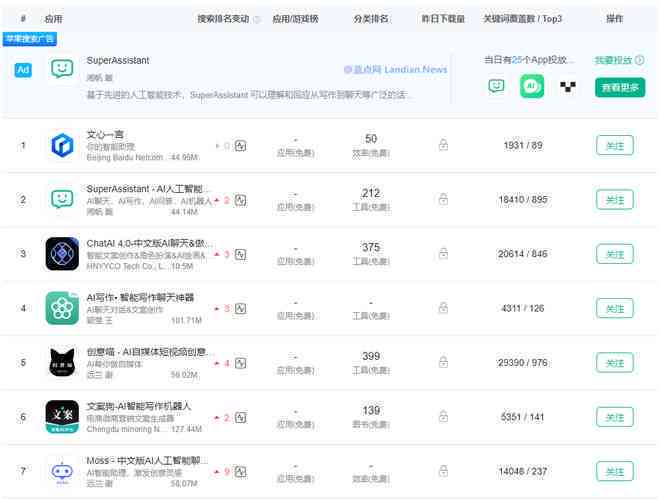Click keyword count 18410 / 895
The image size is (660, 499).
523,199
